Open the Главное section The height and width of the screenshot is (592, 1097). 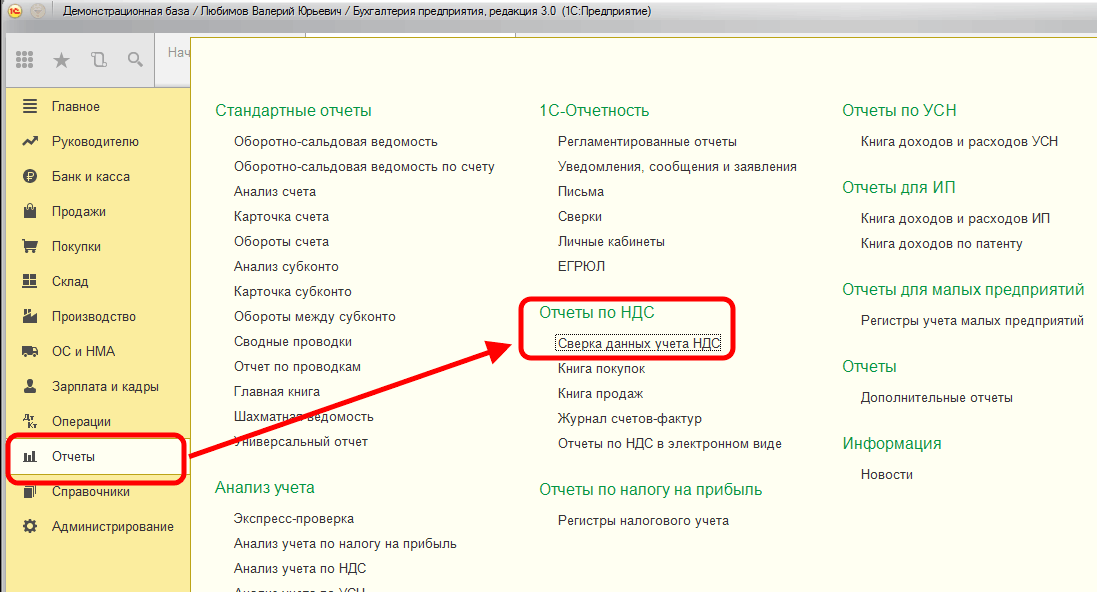(76, 106)
